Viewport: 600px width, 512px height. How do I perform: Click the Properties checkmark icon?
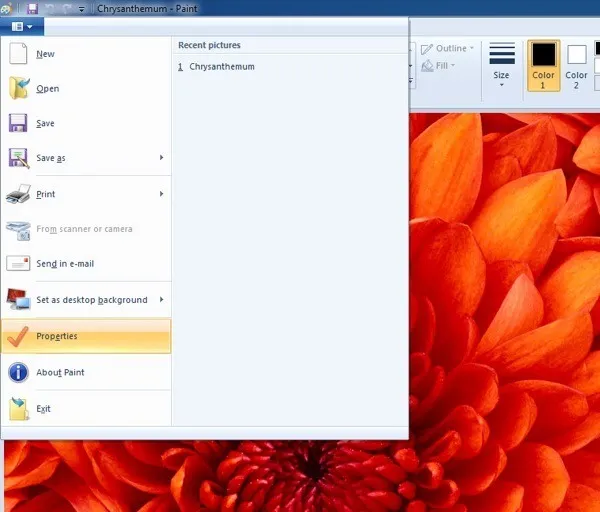coord(18,336)
